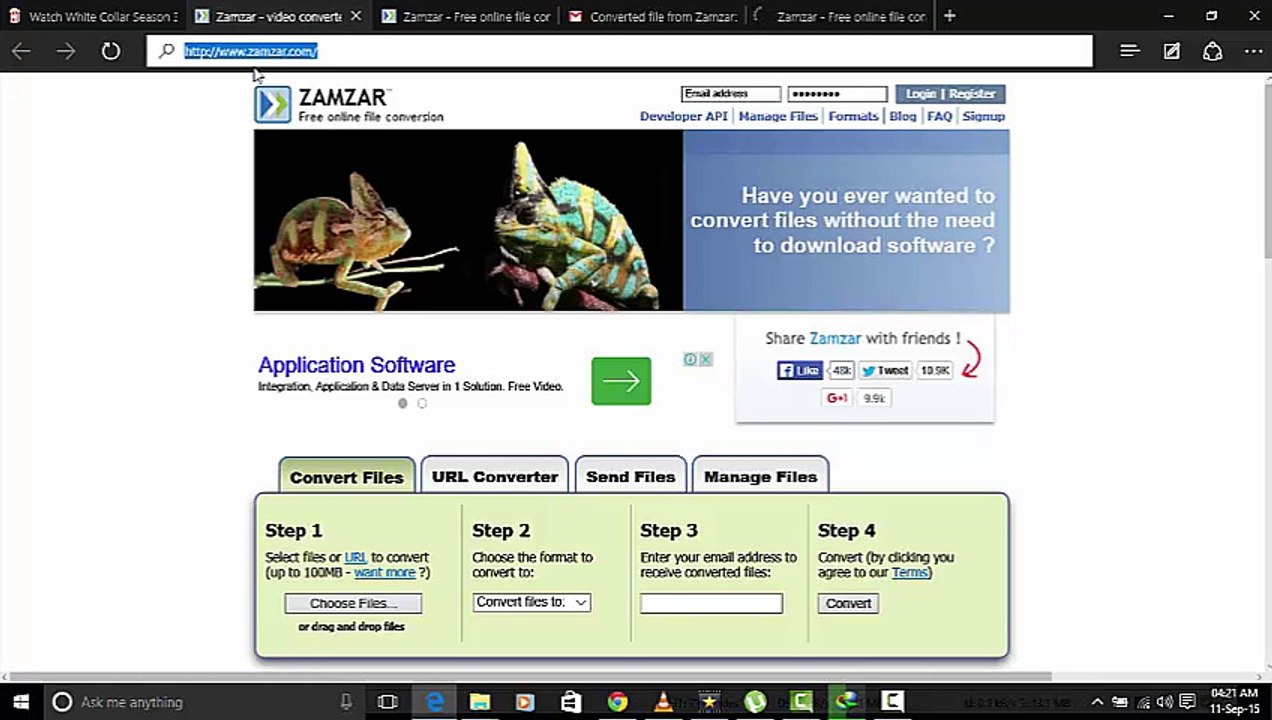
Task: Open a new browser tab with plus
Action: point(949,16)
